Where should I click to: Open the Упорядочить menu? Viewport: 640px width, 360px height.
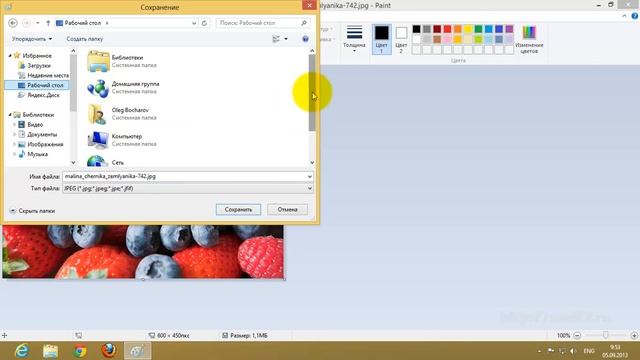click(x=32, y=39)
